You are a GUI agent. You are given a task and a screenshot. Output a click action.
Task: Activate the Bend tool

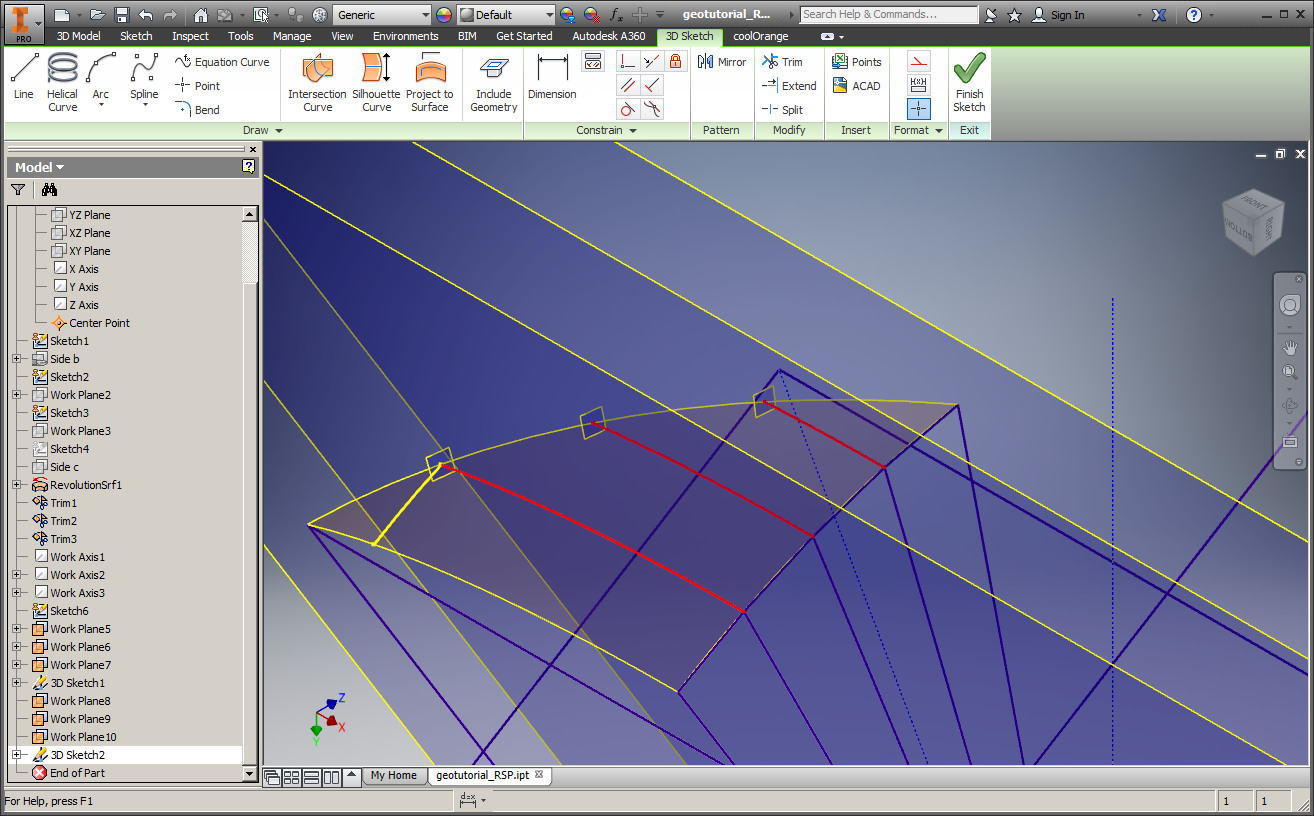[x=197, y=110]
